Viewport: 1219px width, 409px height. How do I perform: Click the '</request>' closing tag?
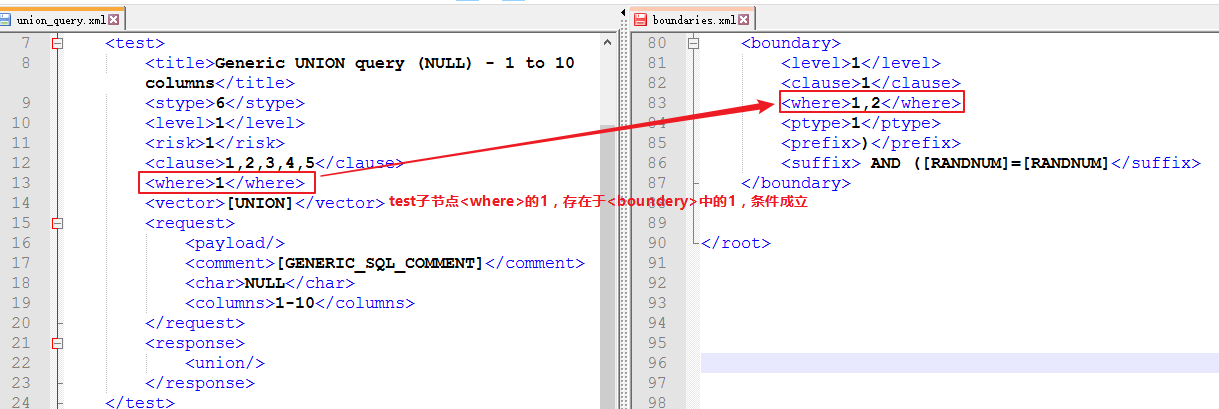(194, 323)
